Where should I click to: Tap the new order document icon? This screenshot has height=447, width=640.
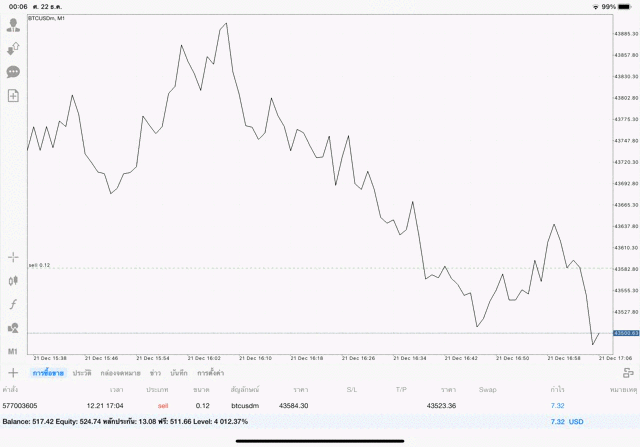click(x=13, y=95)
